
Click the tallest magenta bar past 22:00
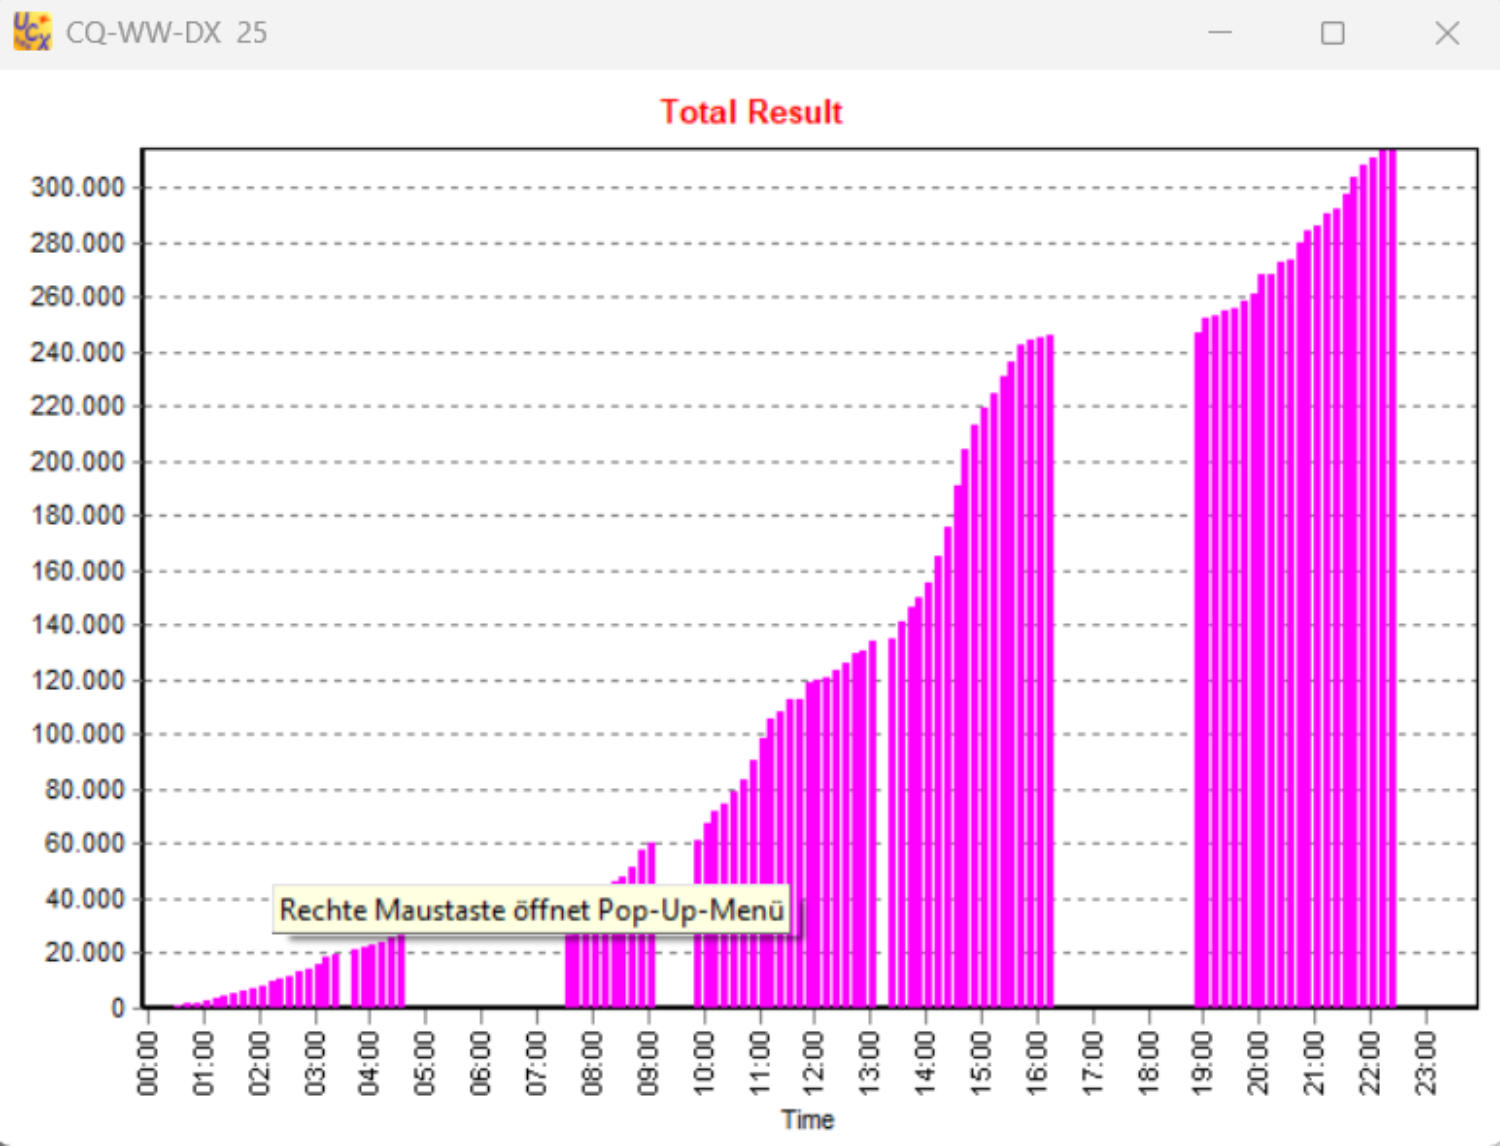[1391, 580]
